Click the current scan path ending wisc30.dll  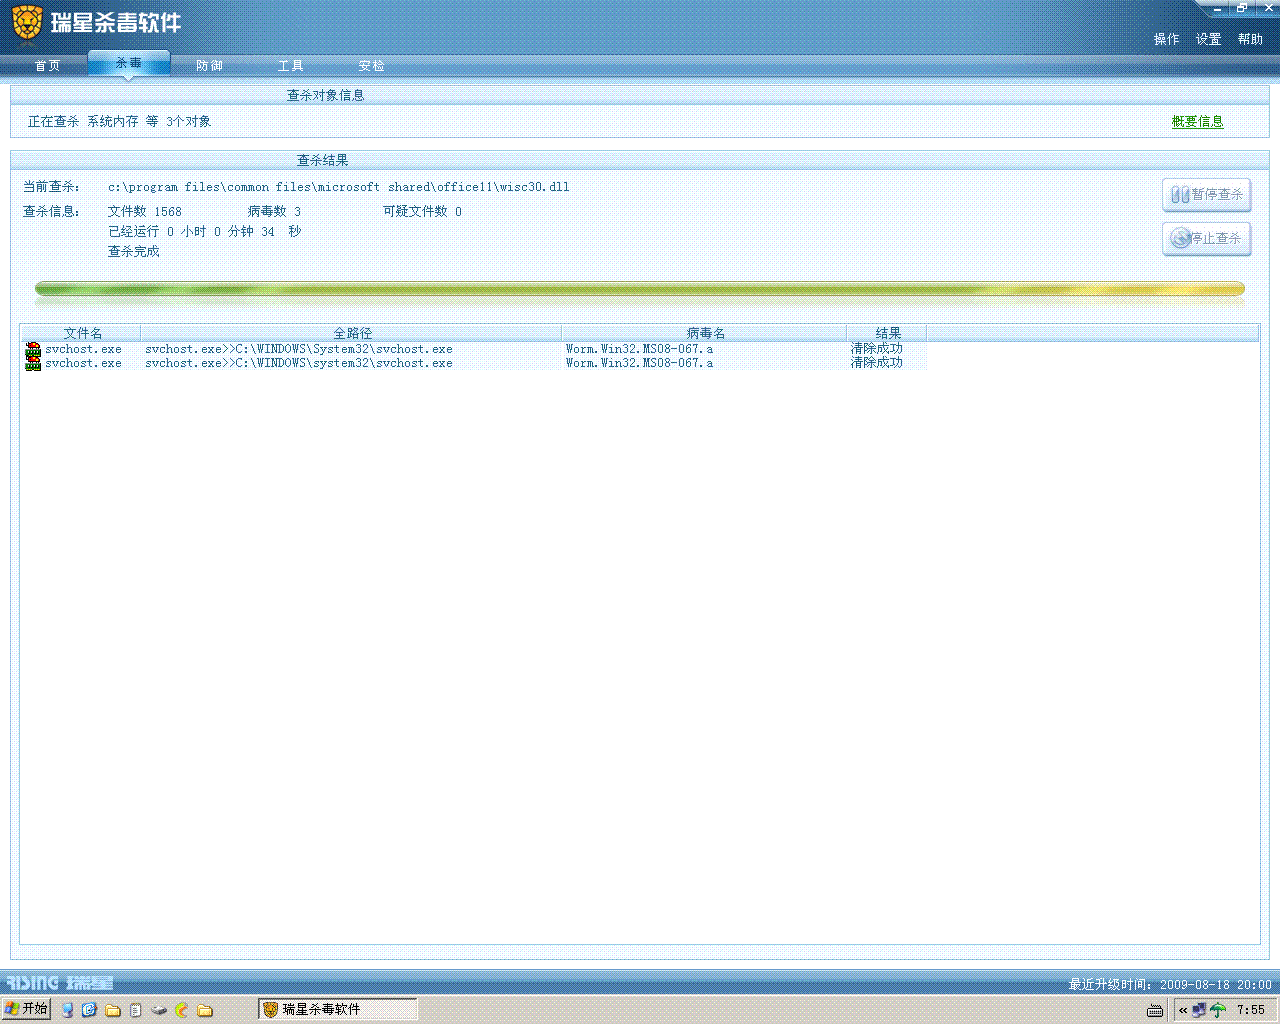(x=339, y=187)
